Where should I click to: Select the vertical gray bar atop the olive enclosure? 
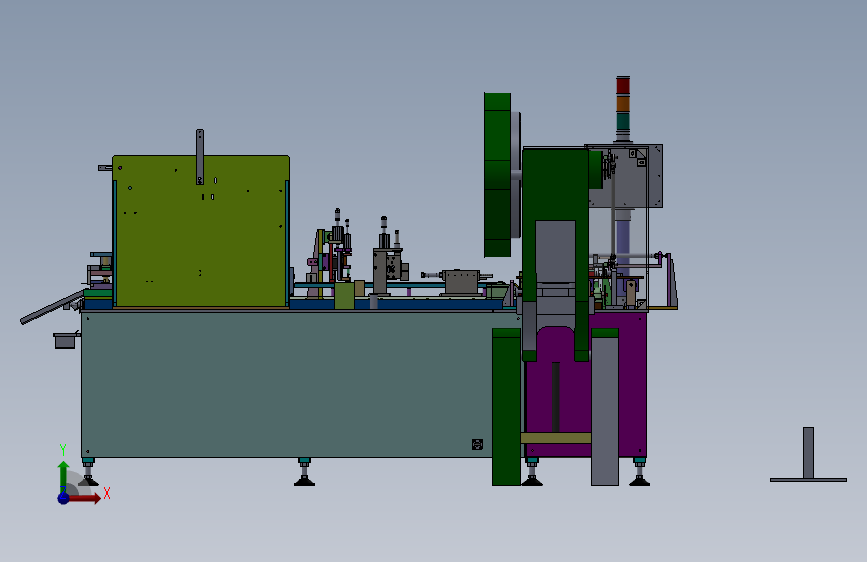coord(200,157)
